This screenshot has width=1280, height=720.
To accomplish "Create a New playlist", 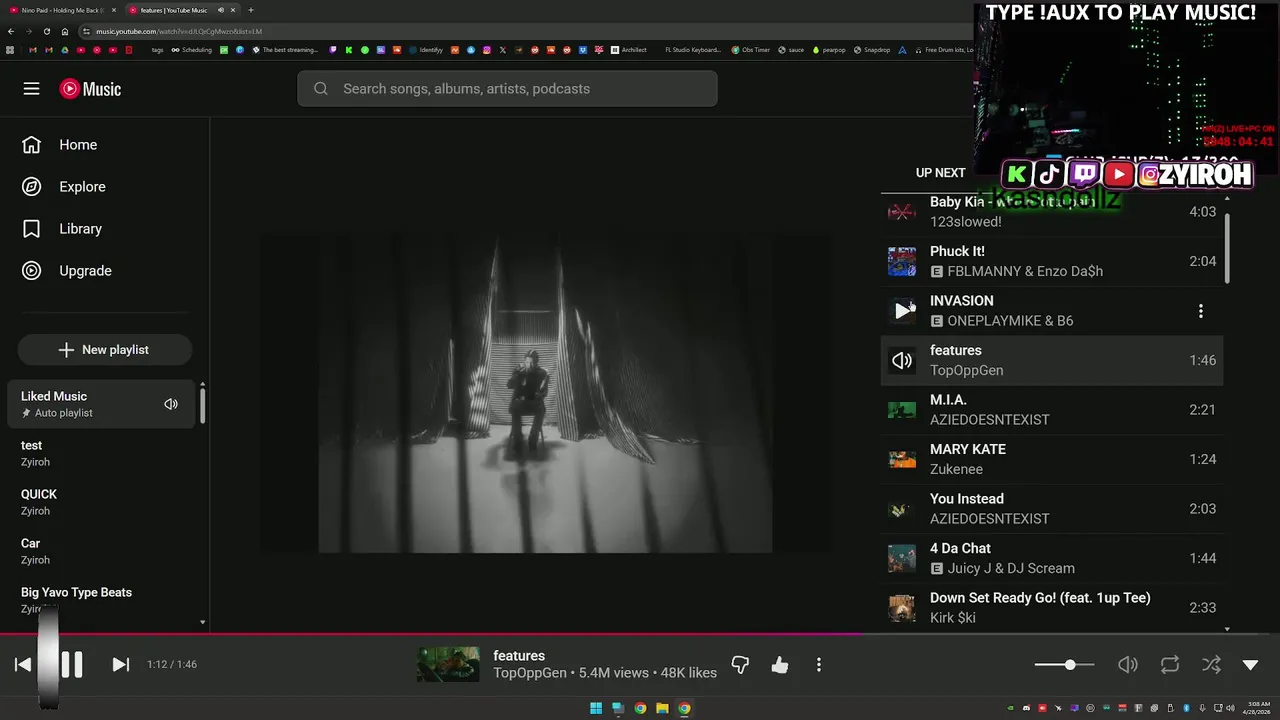I will 104,350.
